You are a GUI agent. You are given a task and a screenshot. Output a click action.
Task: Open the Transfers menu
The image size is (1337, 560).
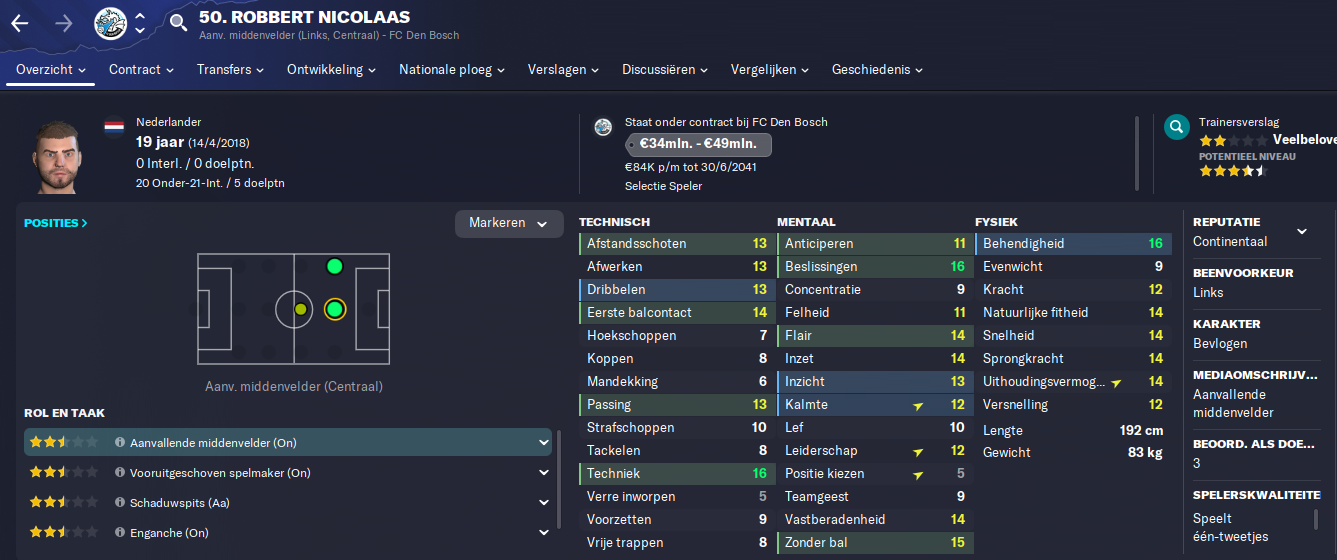(x=230, y=69)
